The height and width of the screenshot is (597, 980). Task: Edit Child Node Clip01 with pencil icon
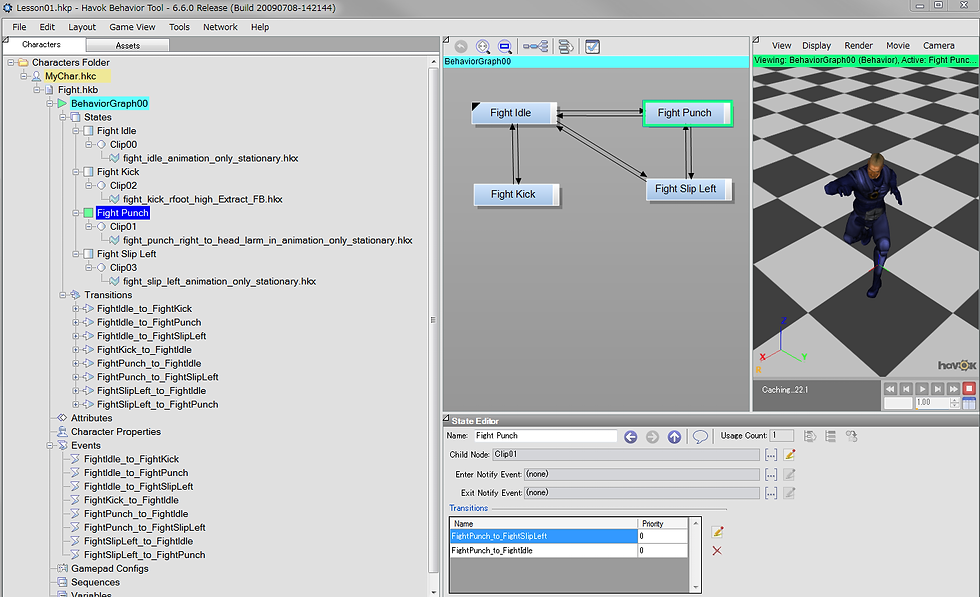pyautogui.click(x=789, y=454)
